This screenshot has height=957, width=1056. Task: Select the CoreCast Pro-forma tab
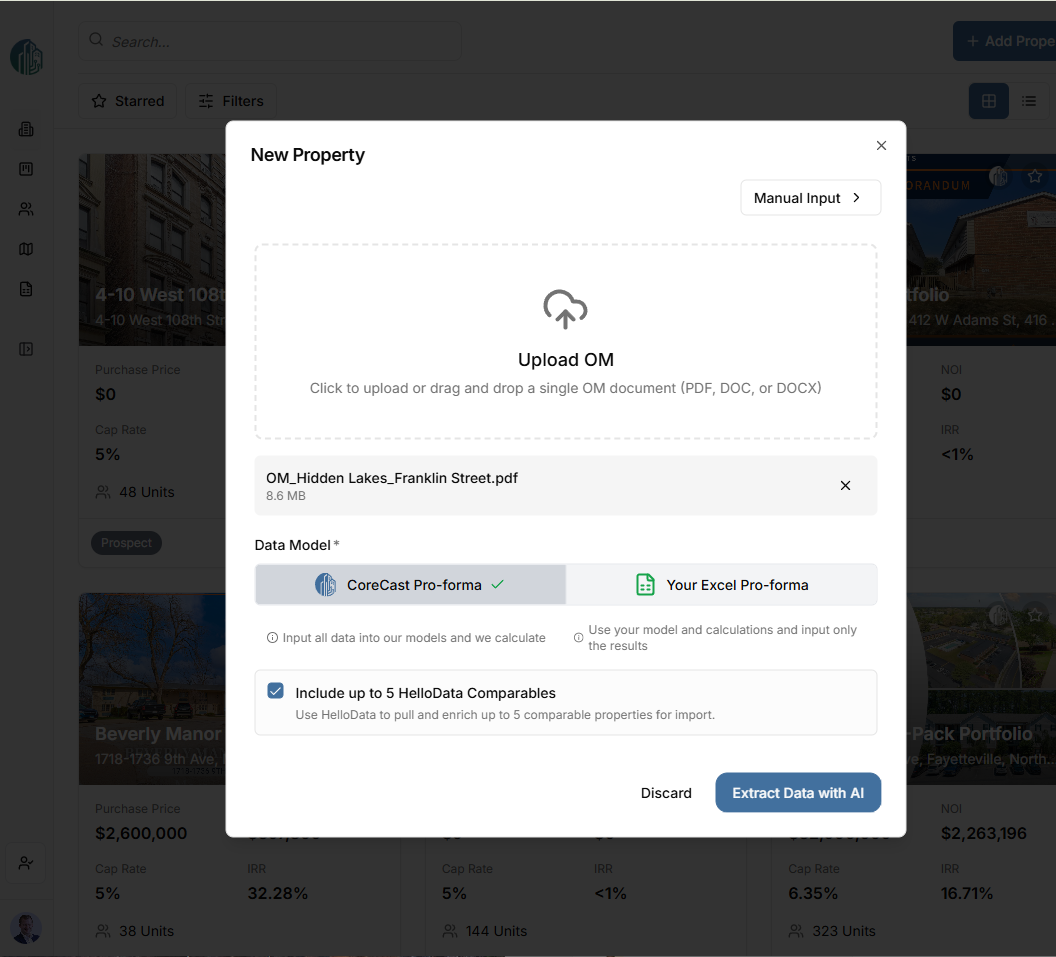click(410, 584)
